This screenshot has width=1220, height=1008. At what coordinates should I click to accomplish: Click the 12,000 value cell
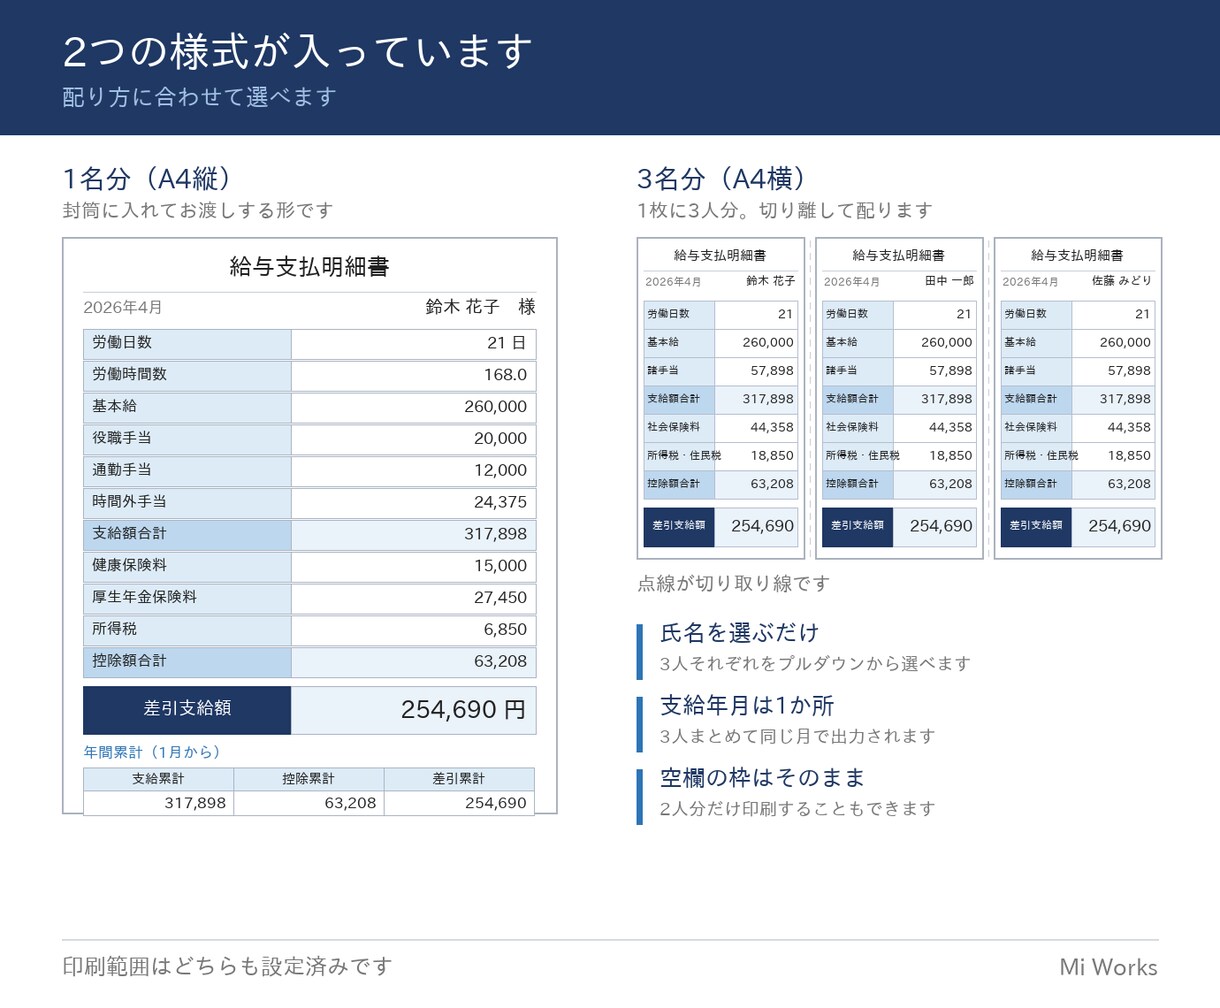(413, 471)
